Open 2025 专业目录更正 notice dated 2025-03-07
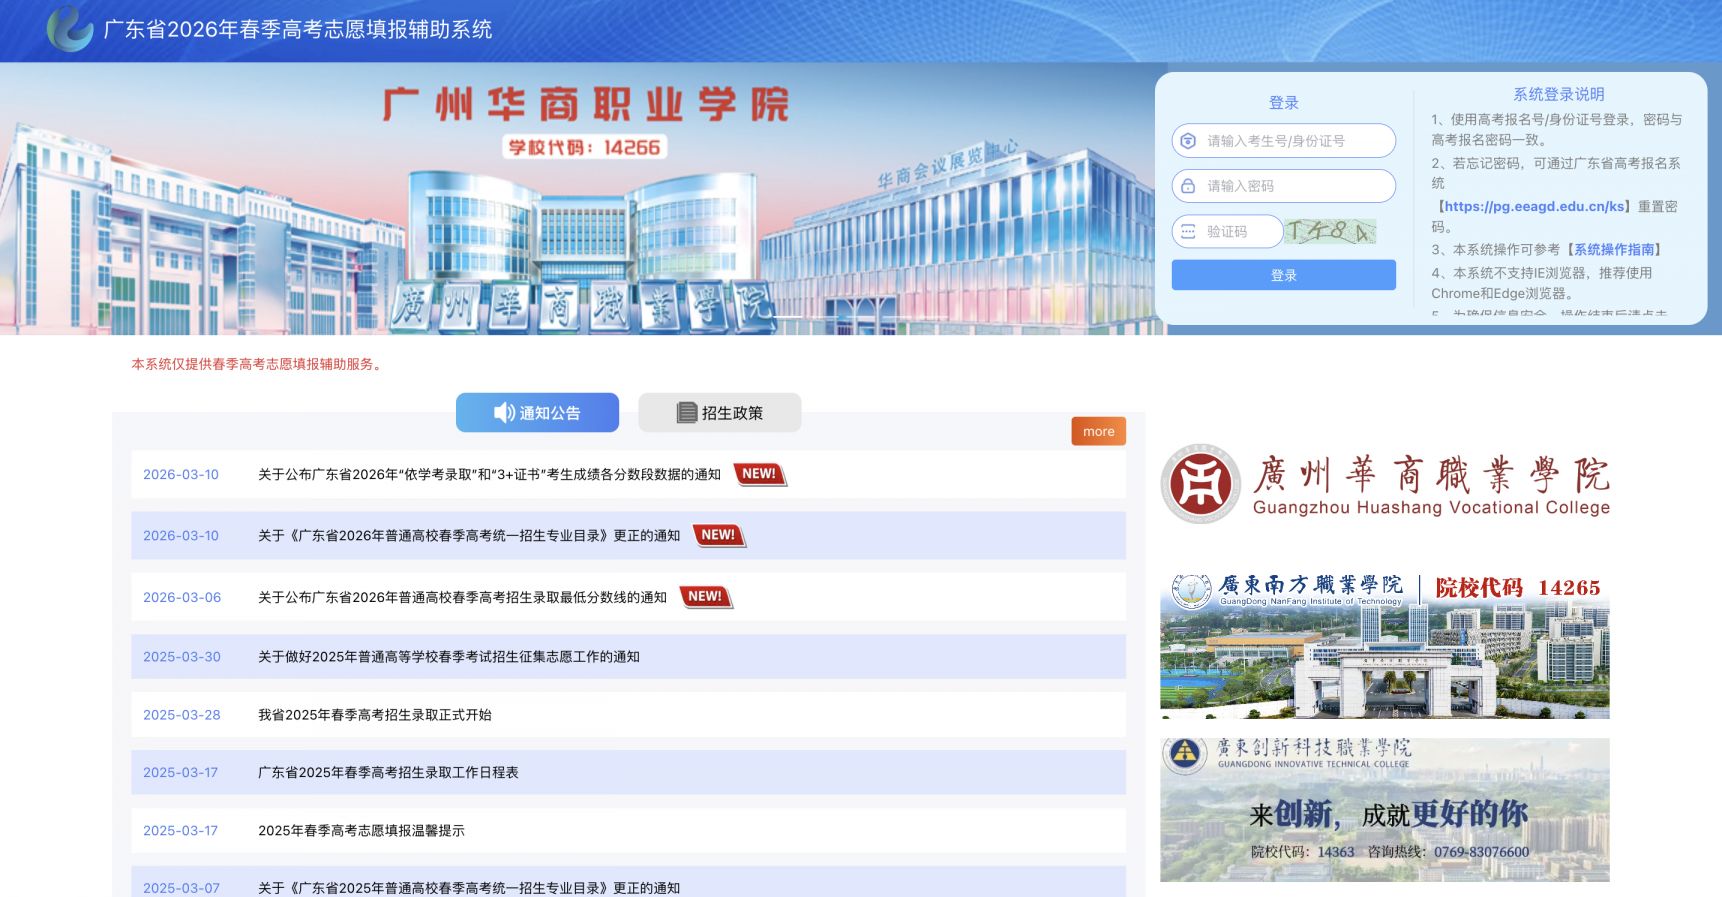 point(469,888)
